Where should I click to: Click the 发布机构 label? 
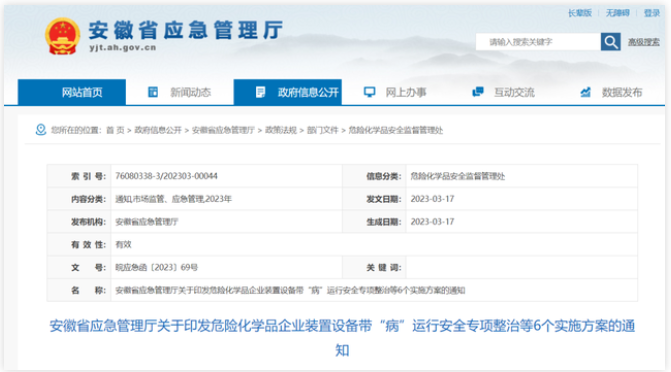[x=88, y=222]
